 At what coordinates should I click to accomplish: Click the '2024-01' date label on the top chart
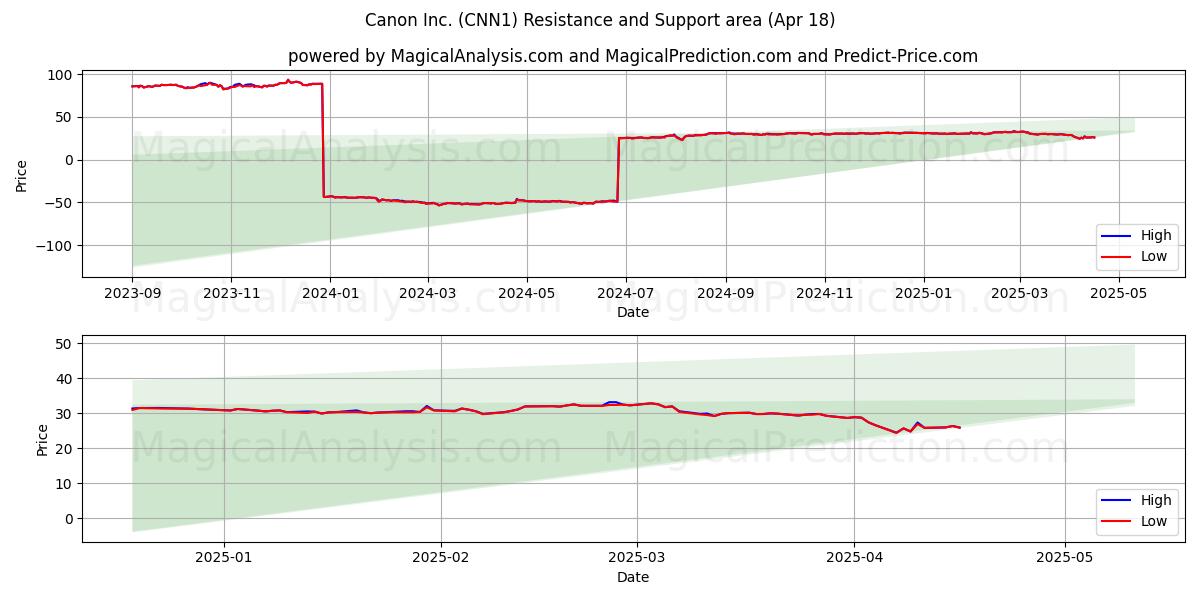pyautogui.click(x=330, y=294)
